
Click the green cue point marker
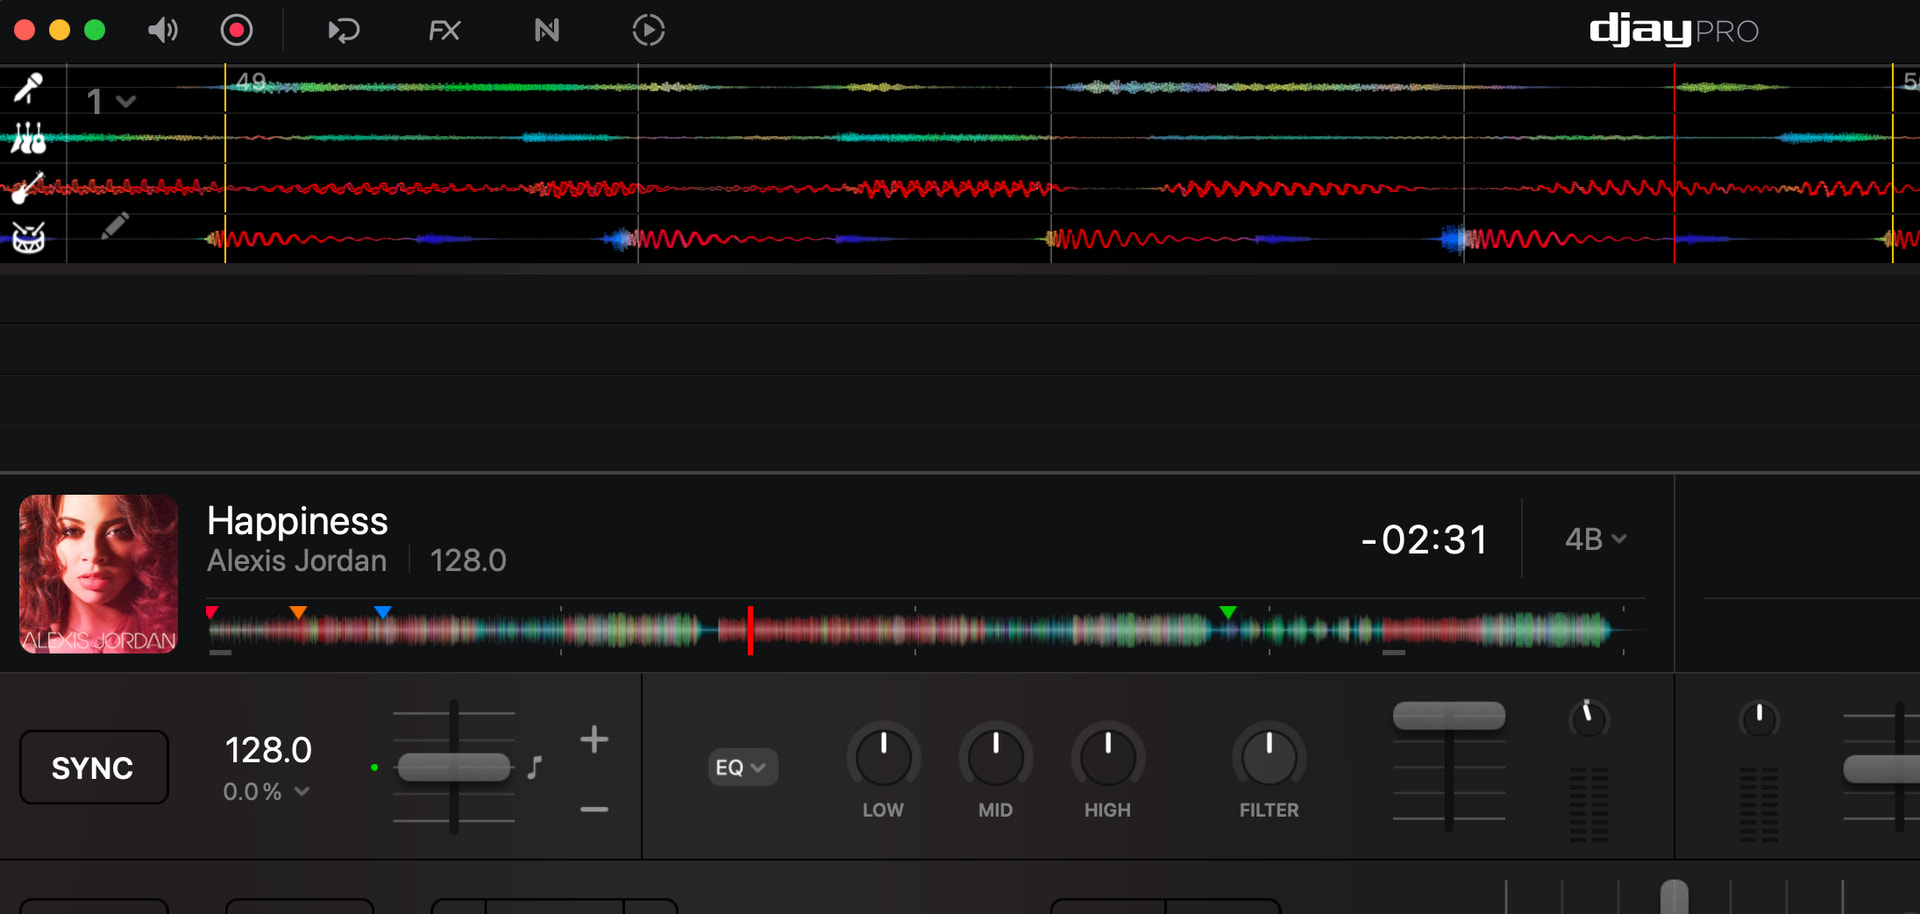pos(1228,612)
